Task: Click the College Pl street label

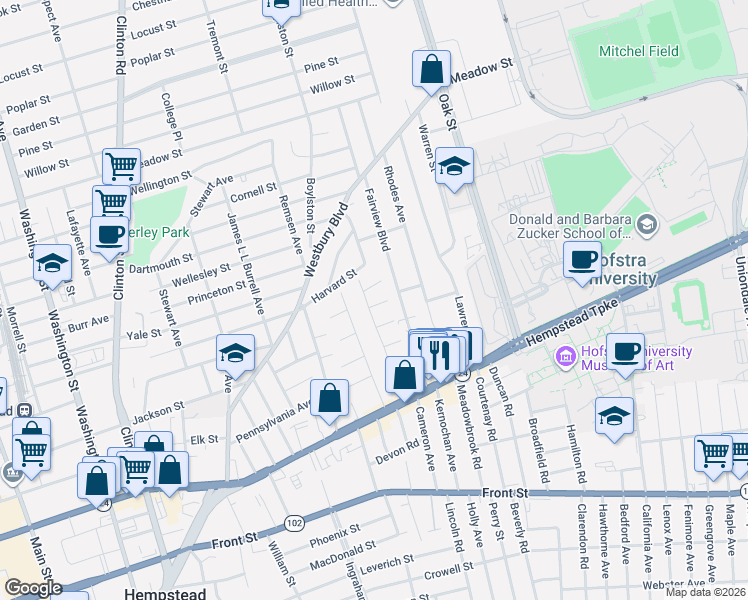Action: (x=172, y=117)
